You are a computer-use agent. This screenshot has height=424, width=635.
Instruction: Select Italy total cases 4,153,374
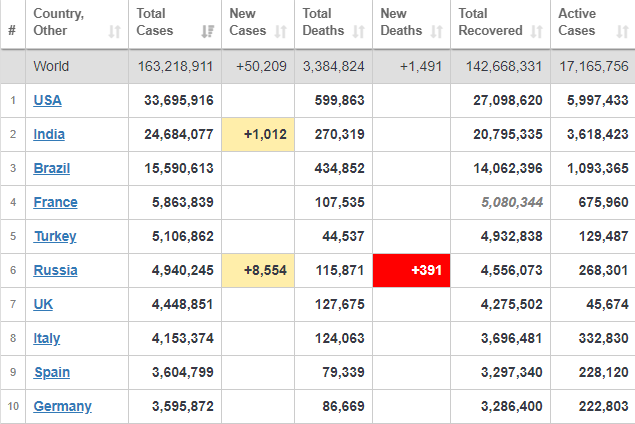point(183,338)
